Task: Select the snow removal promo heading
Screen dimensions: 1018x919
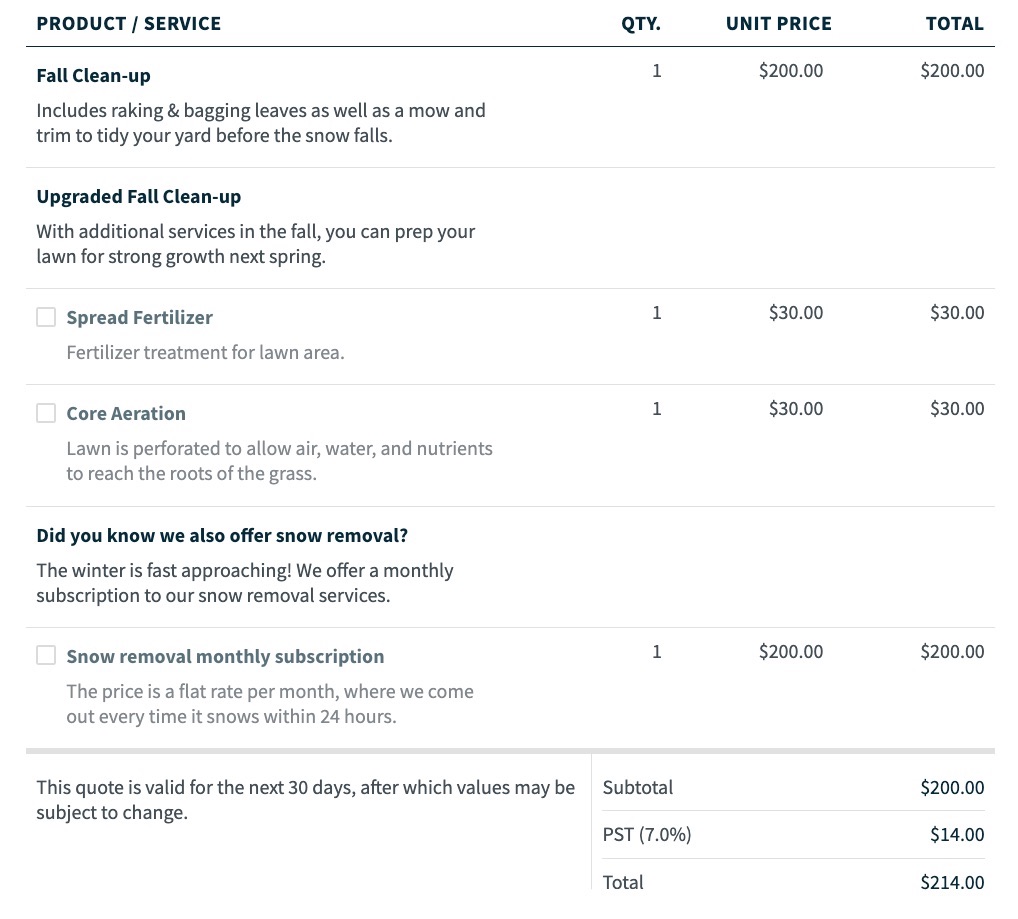Action: (x=222, y=535)
